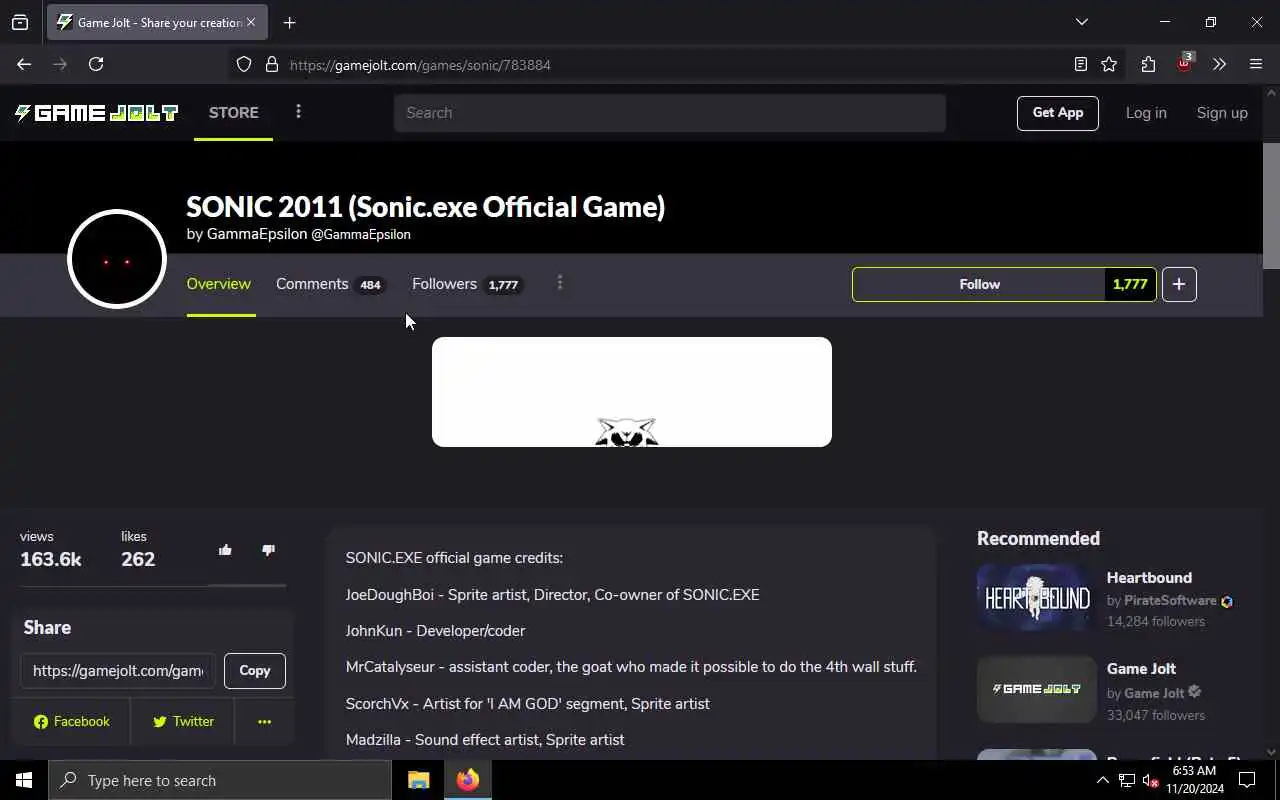Switch to the Followers tab
Screen dimensions: 1280x800
click(x=467, y=284)
